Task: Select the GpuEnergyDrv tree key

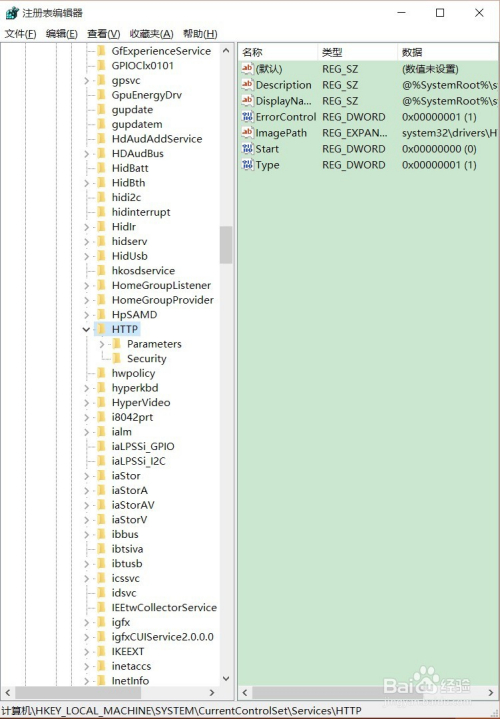Action: pyautogui.click(x=147, y=95)
